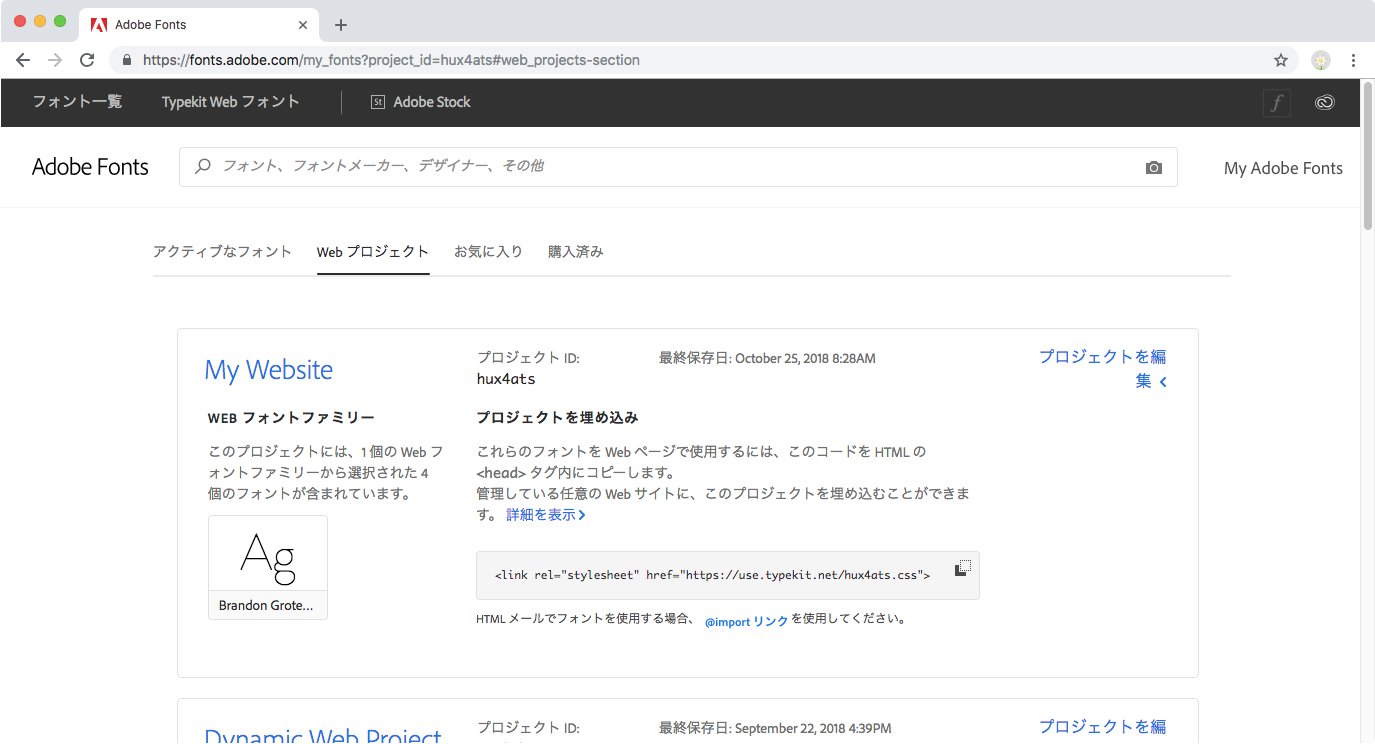Open the My Website project title

point(269,370)
